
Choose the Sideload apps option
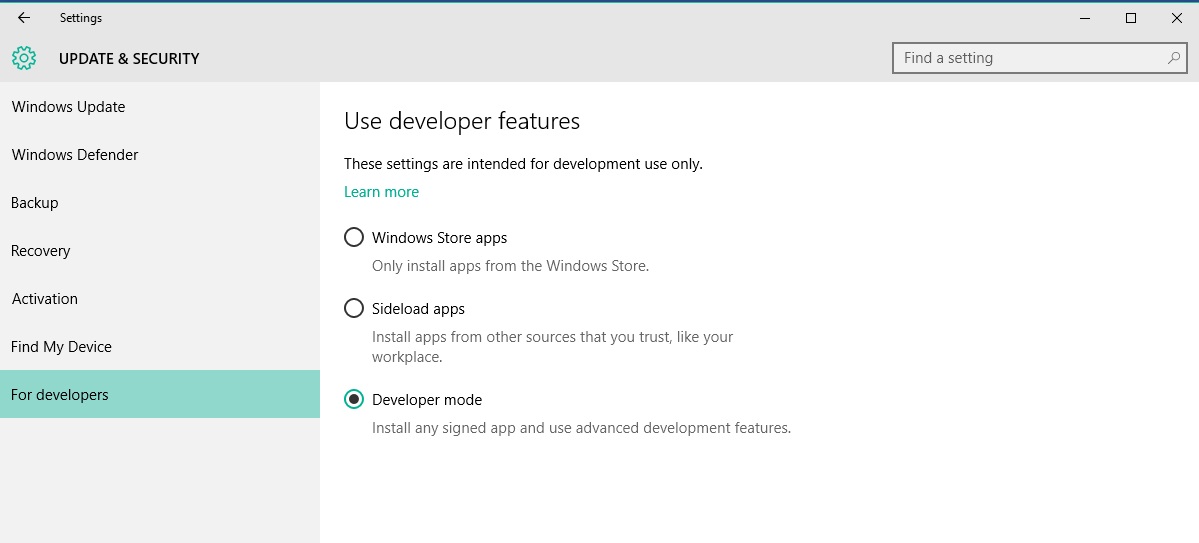tap(353, 309)
